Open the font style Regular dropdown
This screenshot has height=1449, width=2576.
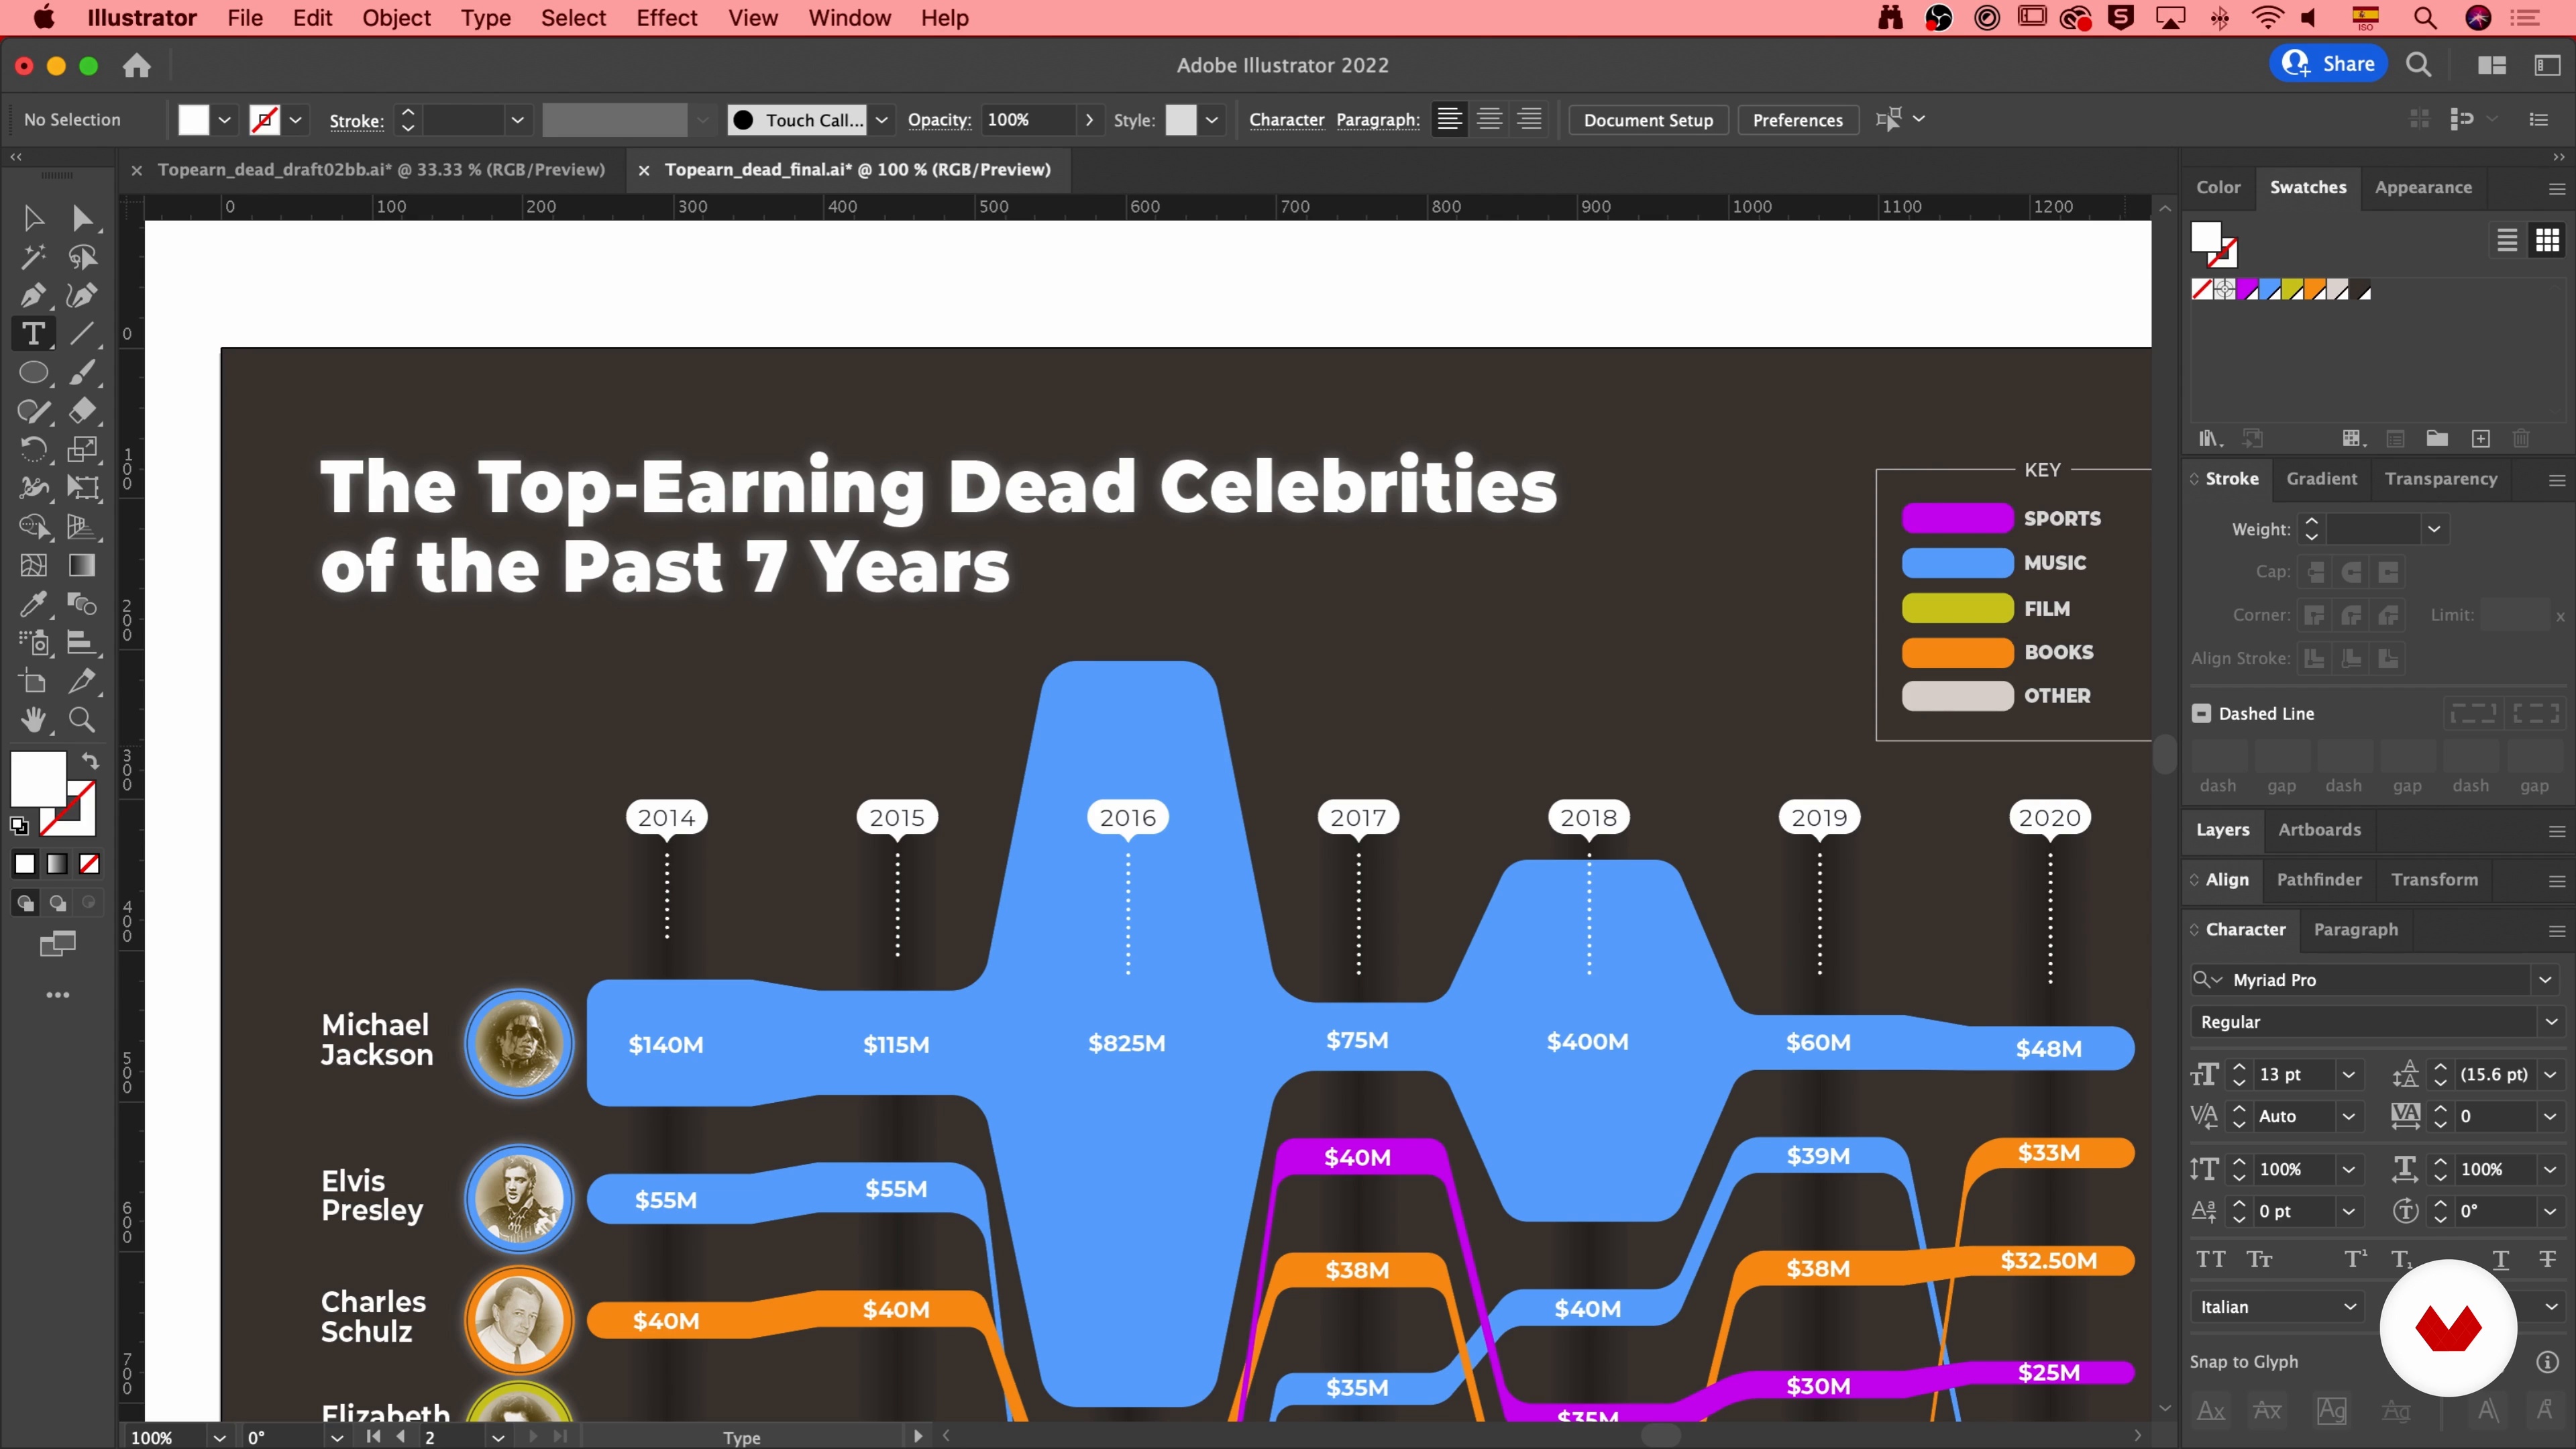pyautogui.click(x=2550, y=1022)
